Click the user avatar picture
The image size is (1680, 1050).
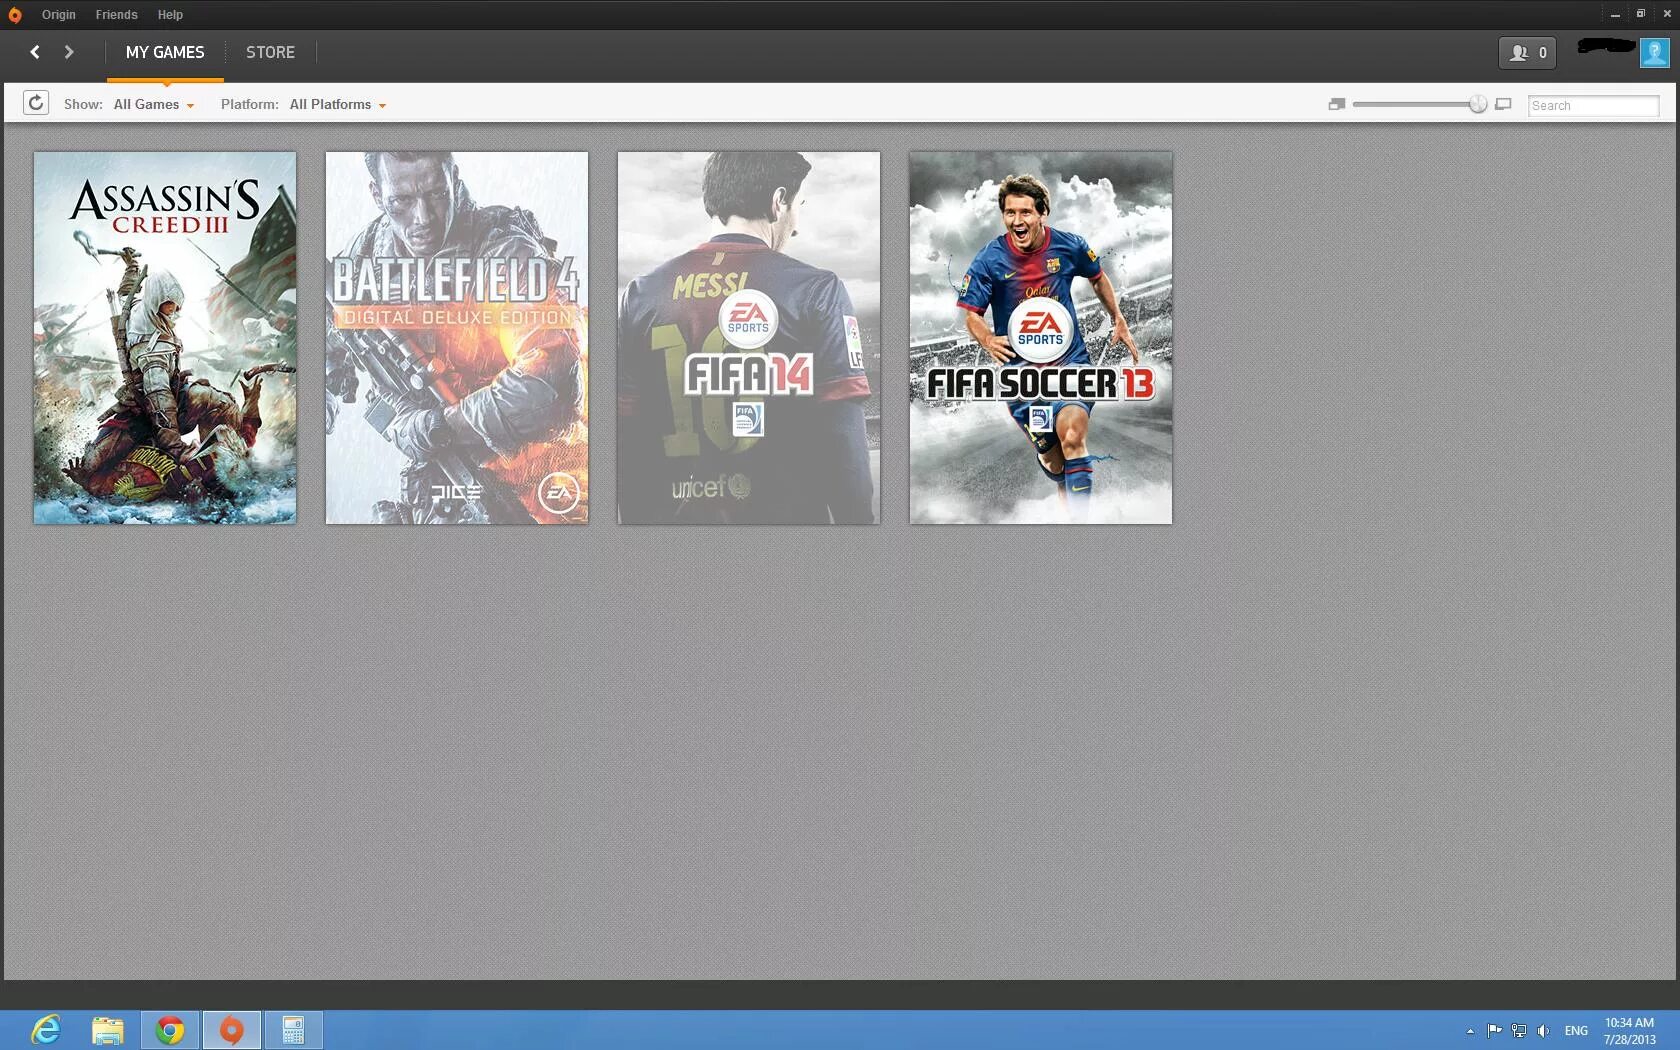coord(1654,52)
